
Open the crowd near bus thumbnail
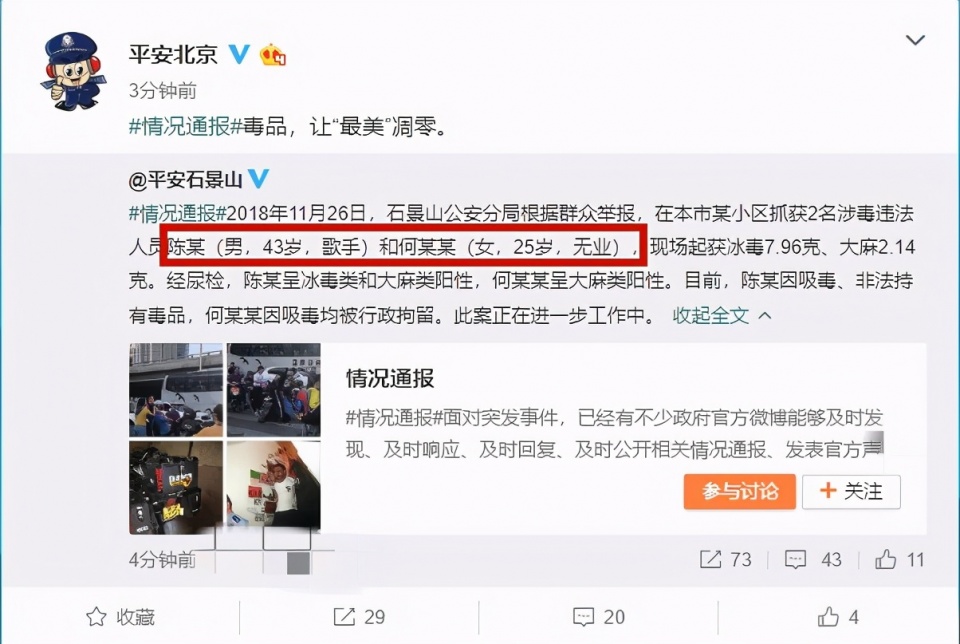click(273, 390)
